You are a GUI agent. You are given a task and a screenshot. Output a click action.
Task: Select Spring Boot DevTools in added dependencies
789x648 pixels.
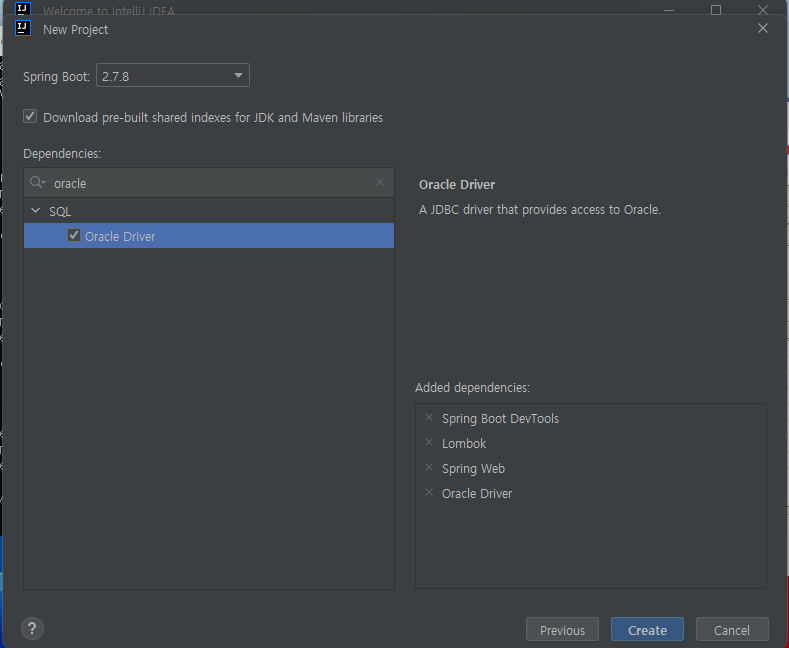(x=500, y=419)
